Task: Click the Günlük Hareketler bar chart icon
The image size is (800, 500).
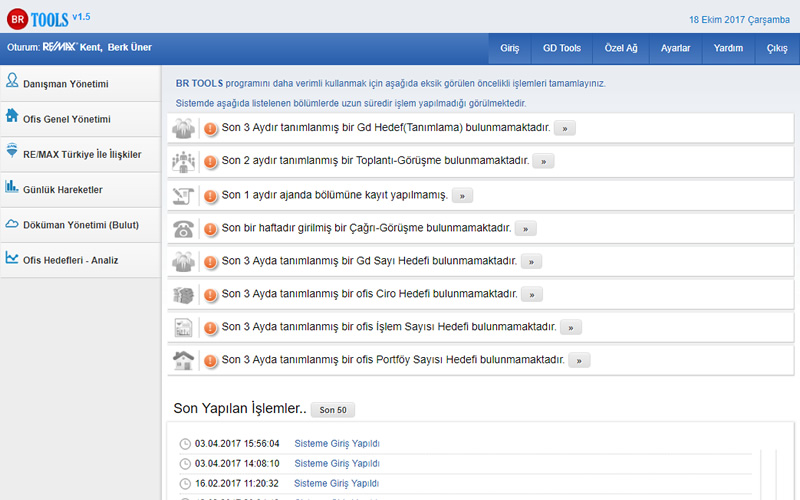Action: point(12,186)
